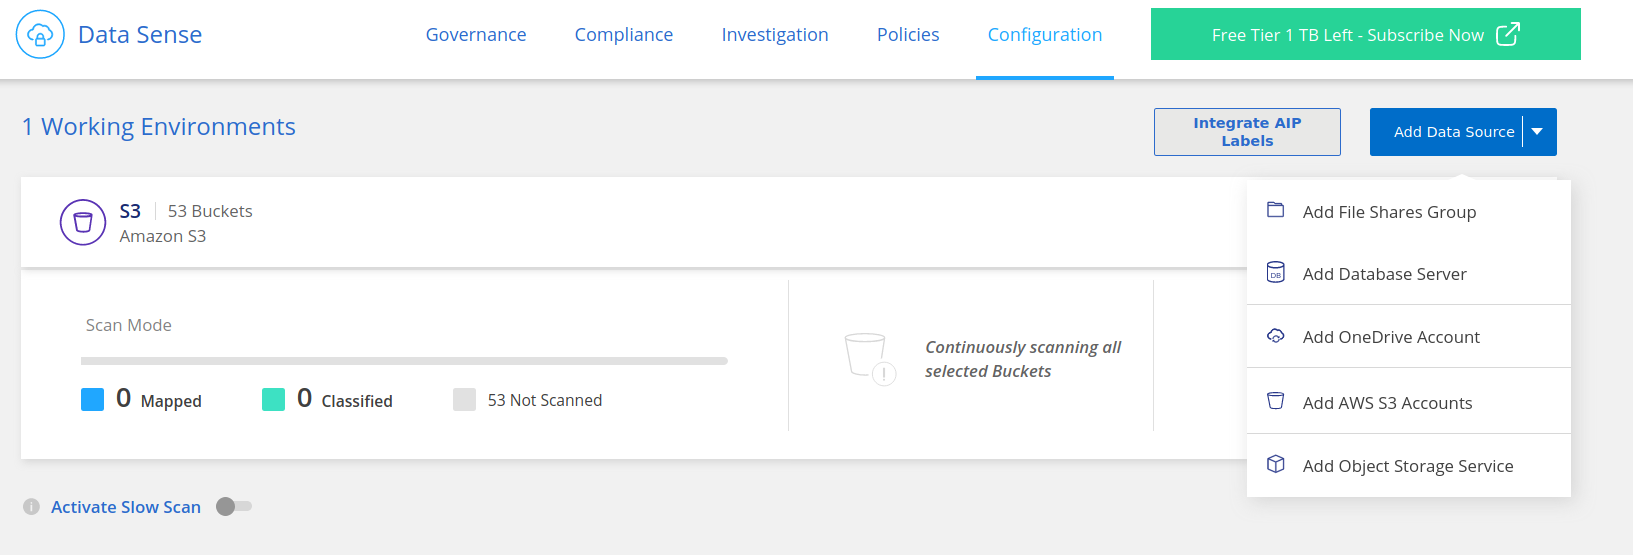Click the folder icon beside Add File Shares Group
Screen dimensions: 1633x555
point(1275,210)
